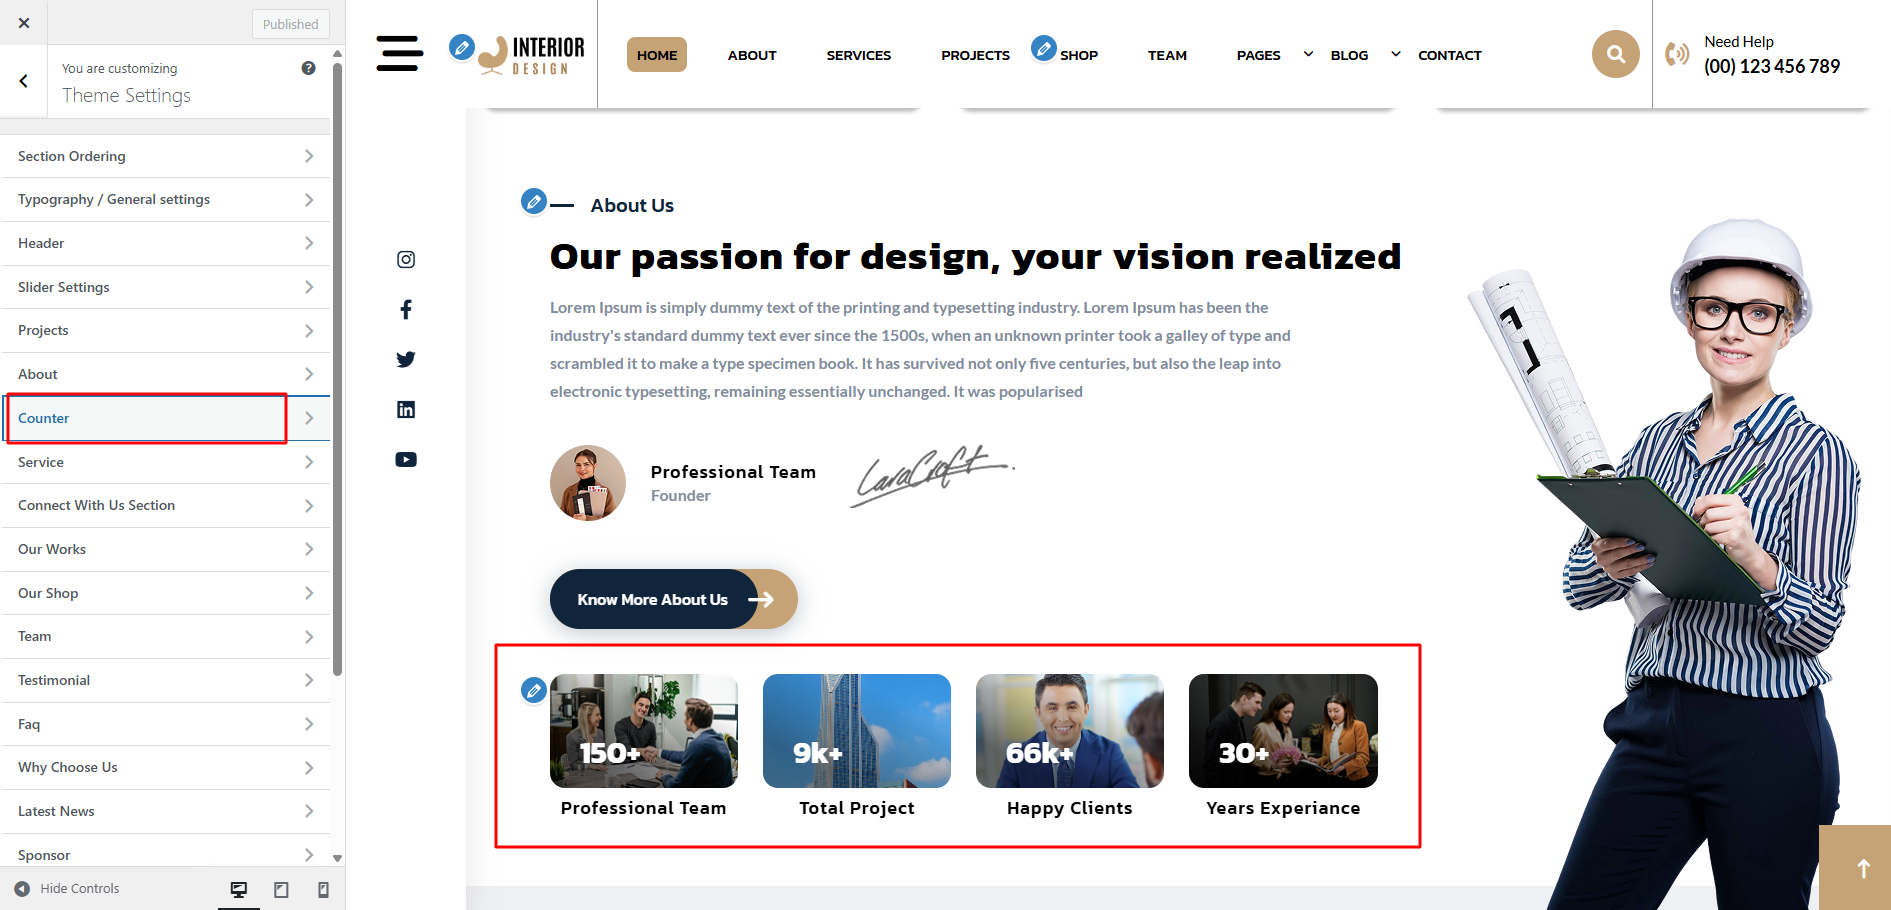
Task: Open the hamburger menu on the site
Action: point(399,54)
